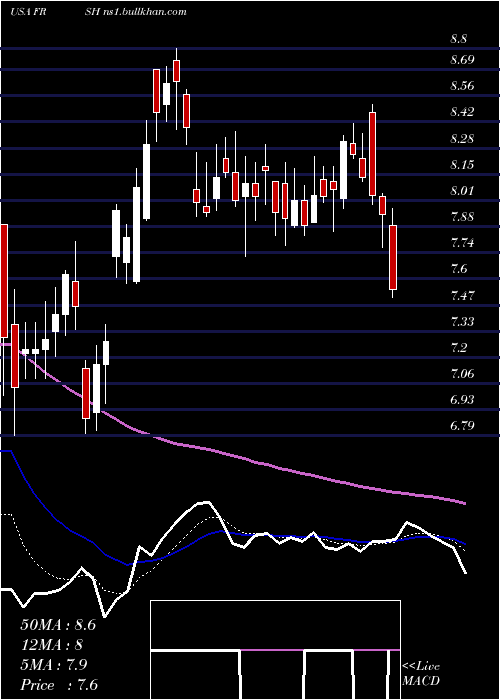Screen dimensions: 500x700
Task: Click the 8.28 price axis label
Action: point(462,138)
